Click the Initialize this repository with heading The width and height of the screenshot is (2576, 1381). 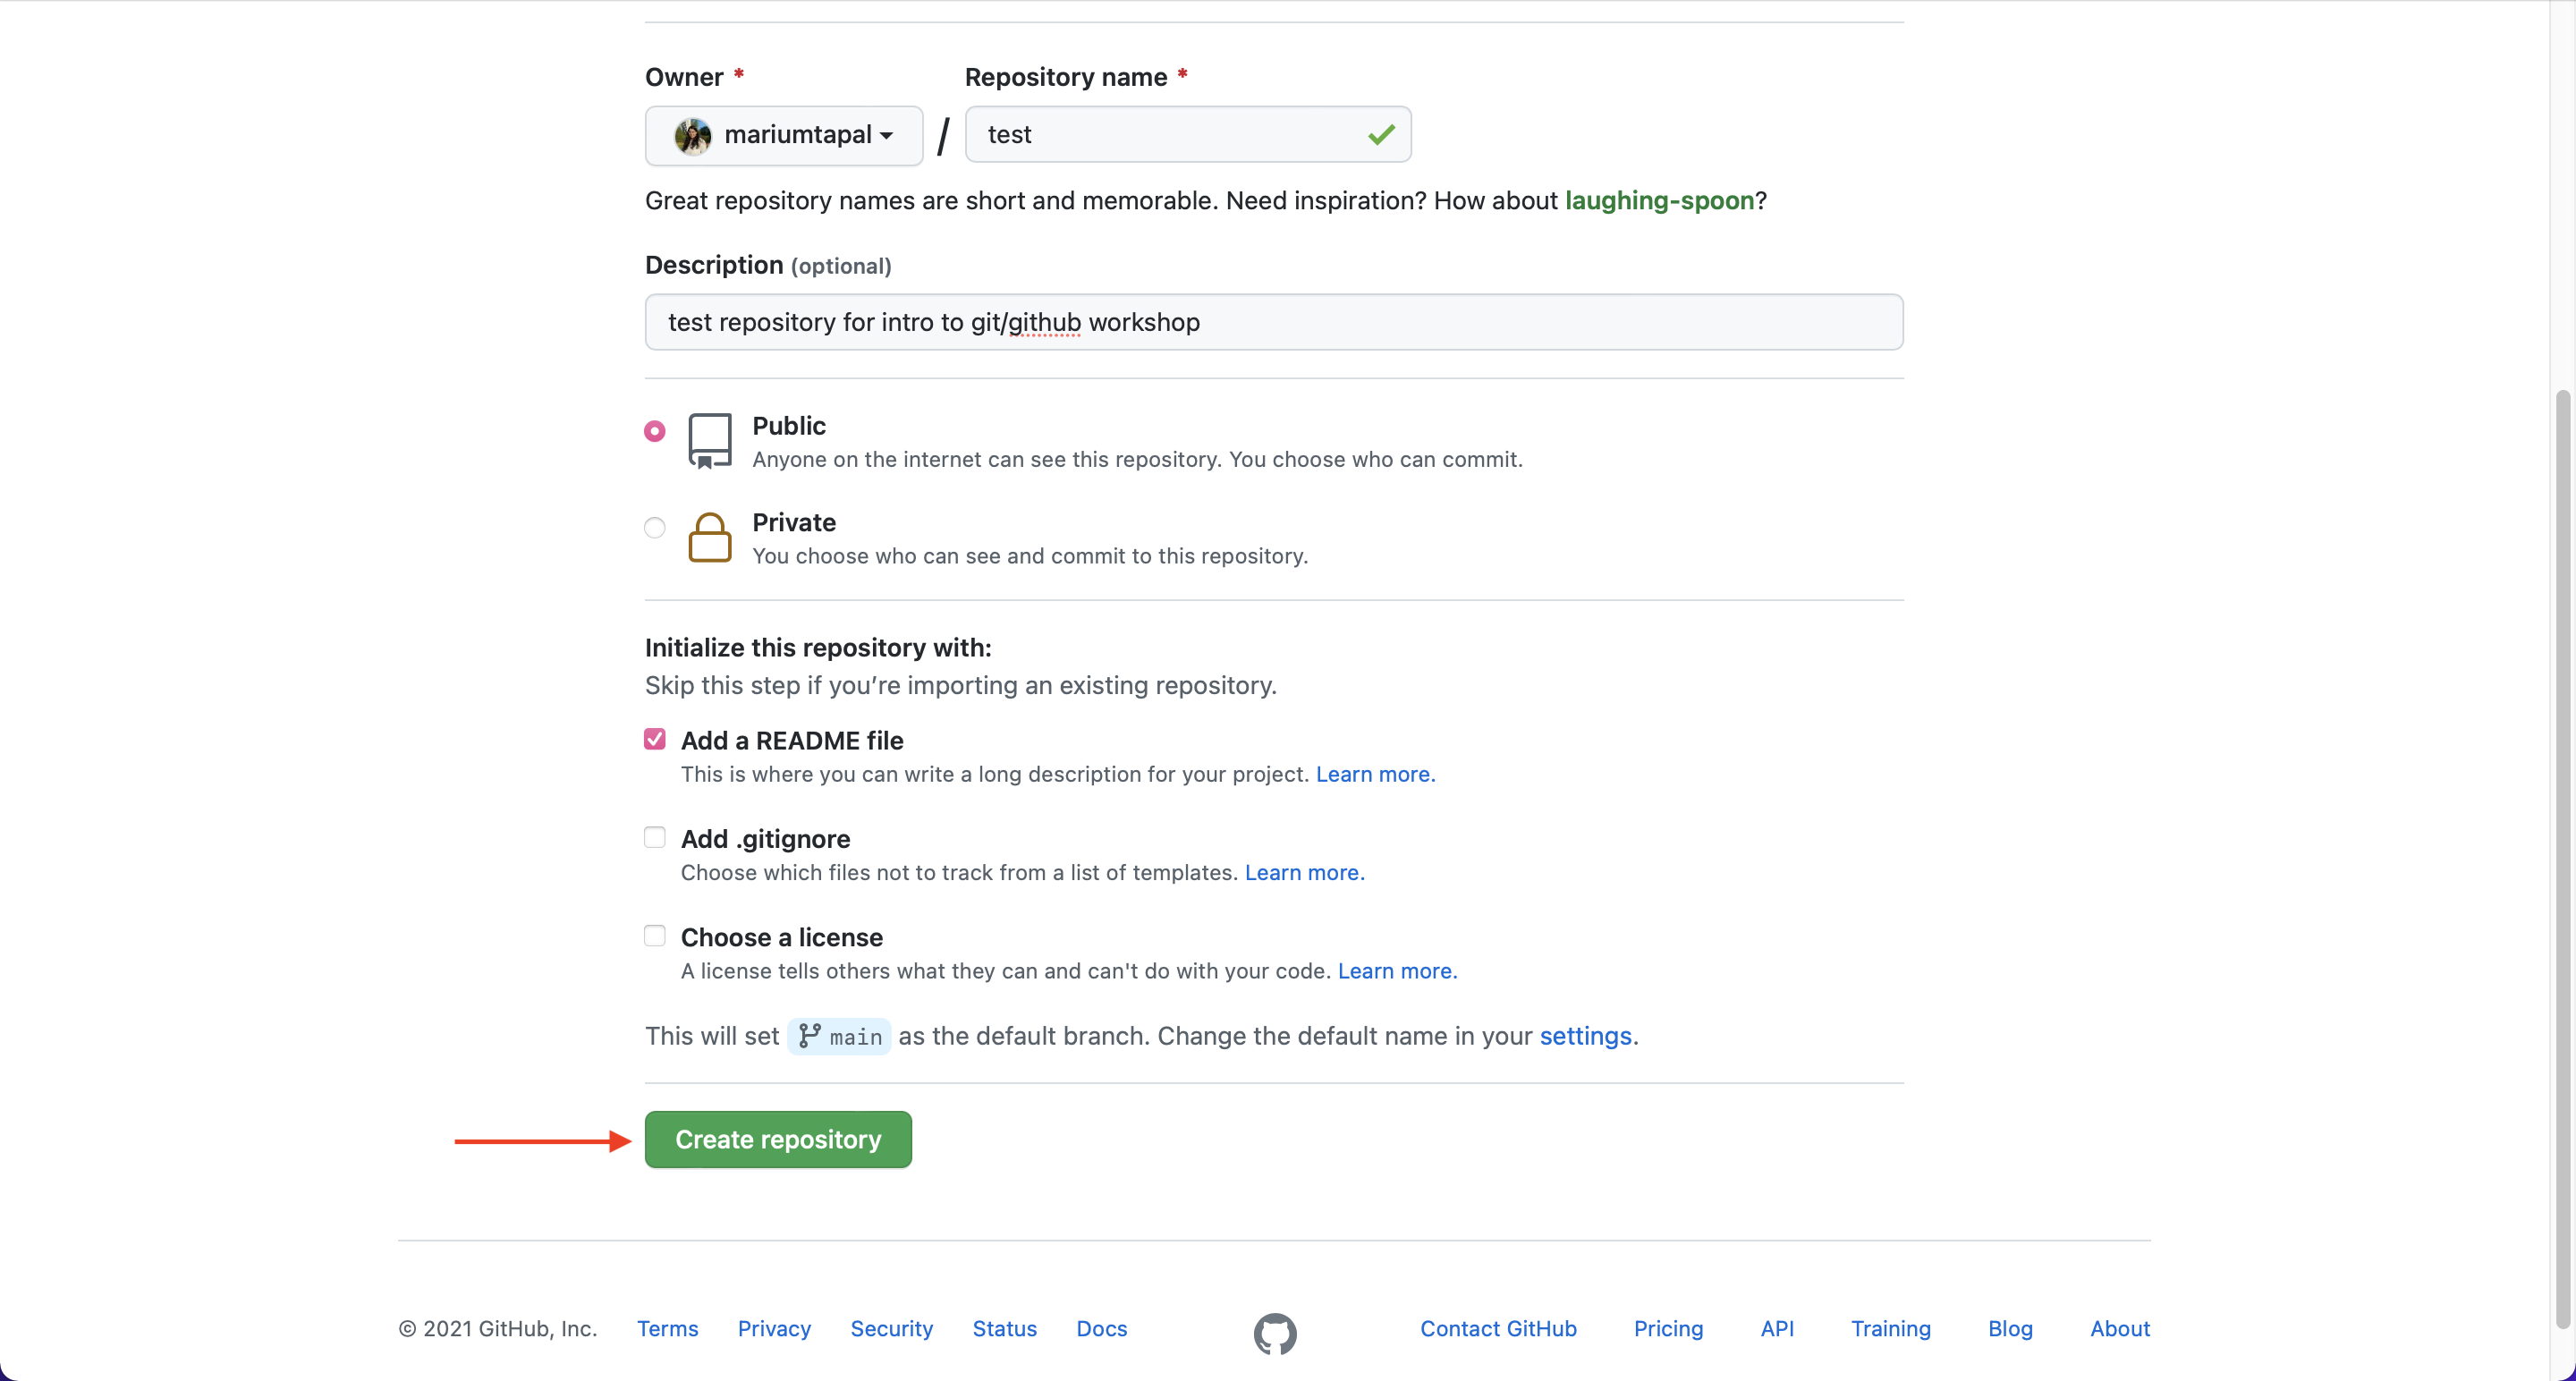tap(818, 648)
